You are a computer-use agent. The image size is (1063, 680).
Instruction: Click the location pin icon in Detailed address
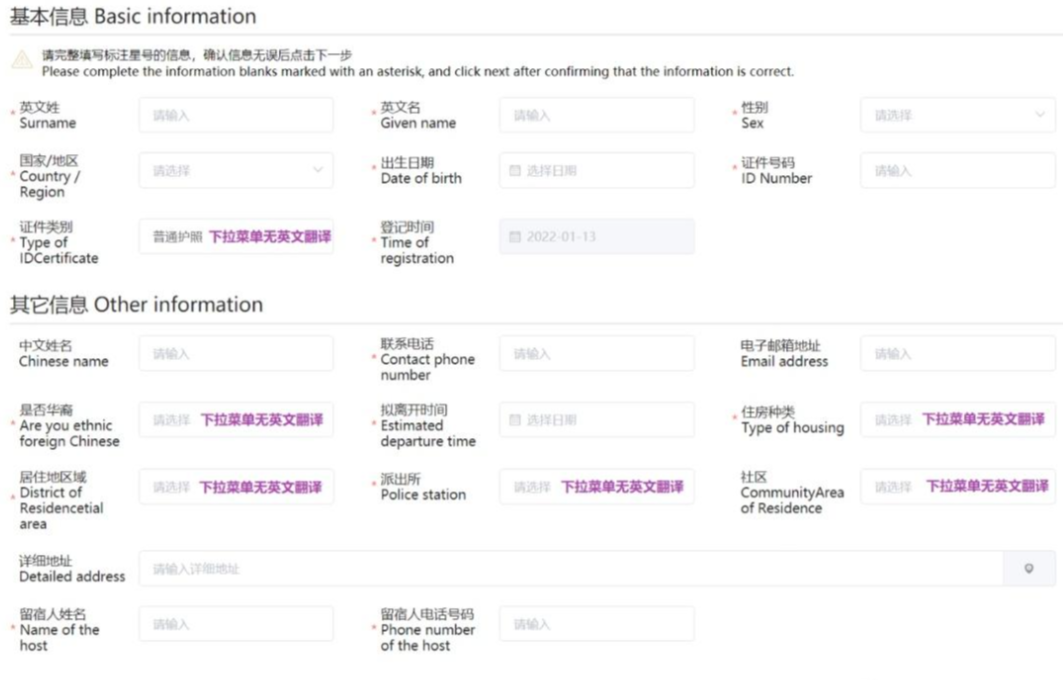click(x=1029, y=569)
